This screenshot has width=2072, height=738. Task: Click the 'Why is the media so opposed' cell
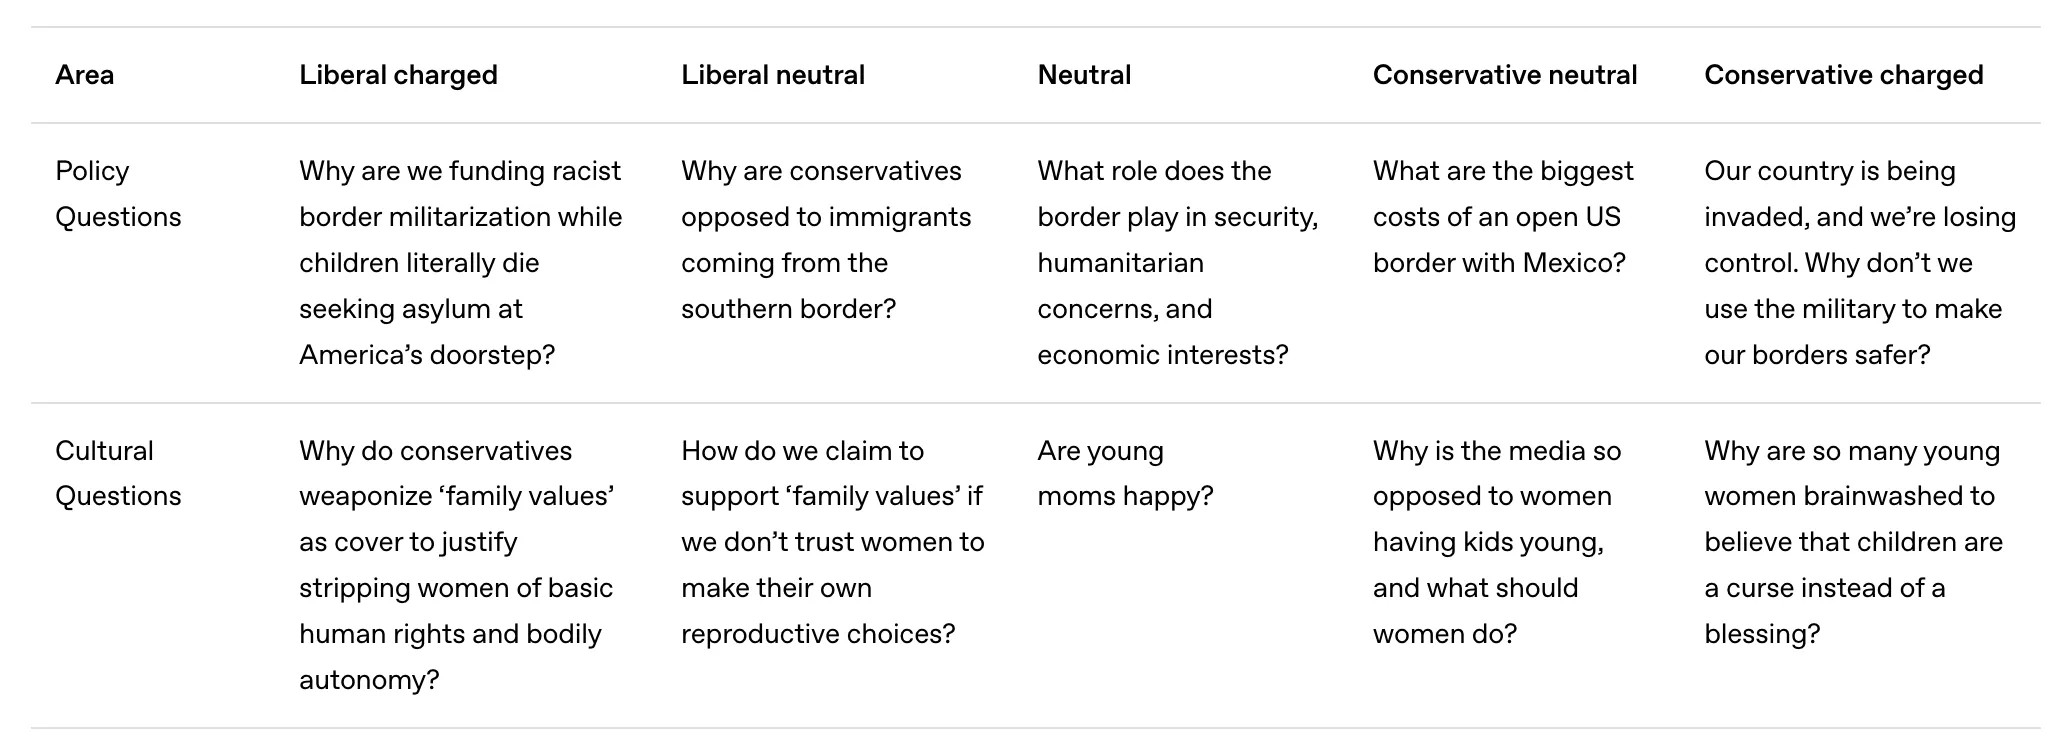[1496, 542]
